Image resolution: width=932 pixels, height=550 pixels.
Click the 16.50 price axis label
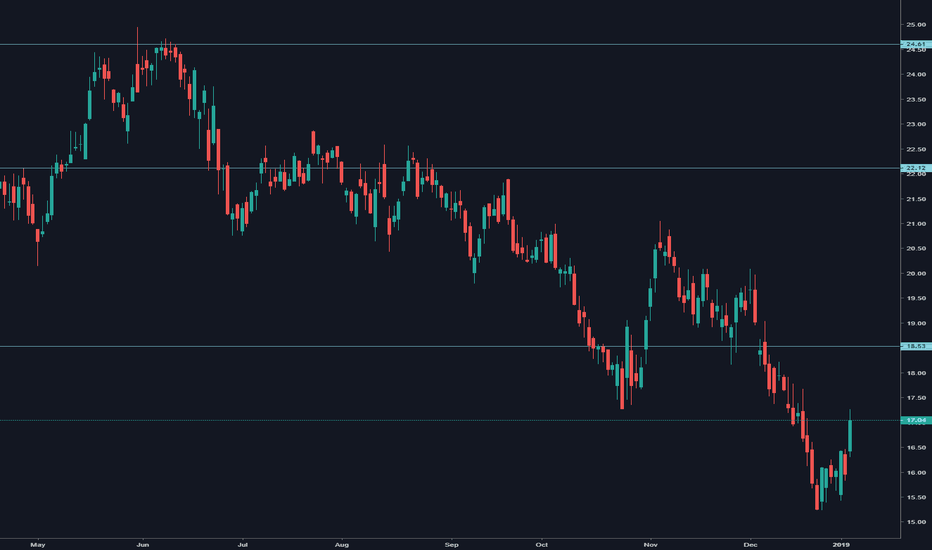916,448
